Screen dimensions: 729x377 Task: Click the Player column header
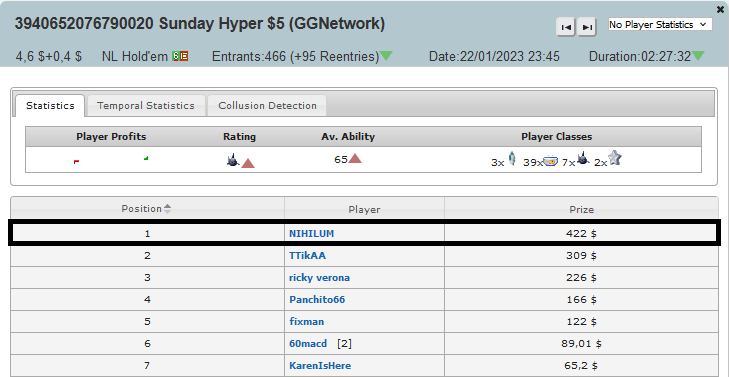[x=364, y=210]
